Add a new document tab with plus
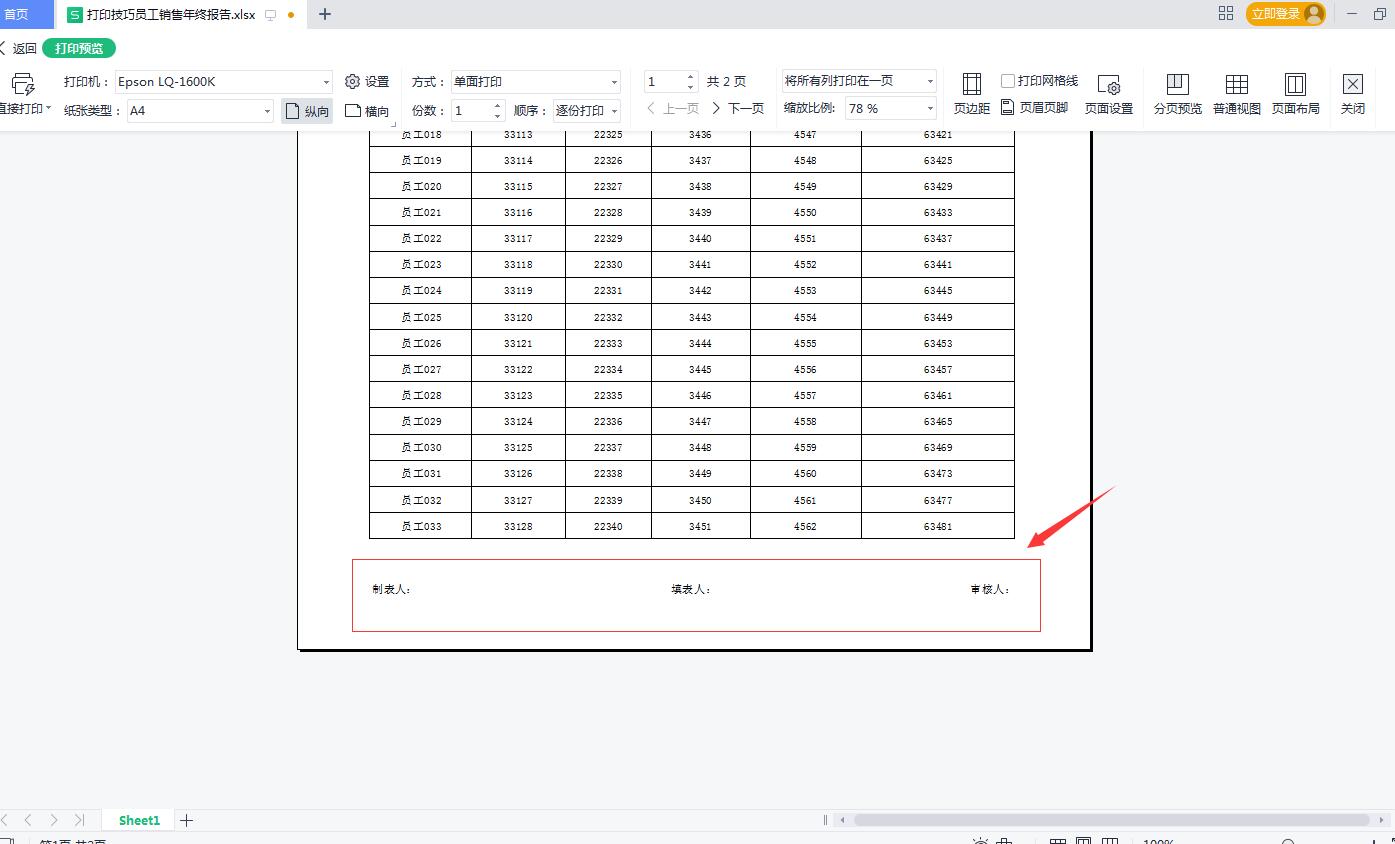1395x844 pixels. point(324,14)
